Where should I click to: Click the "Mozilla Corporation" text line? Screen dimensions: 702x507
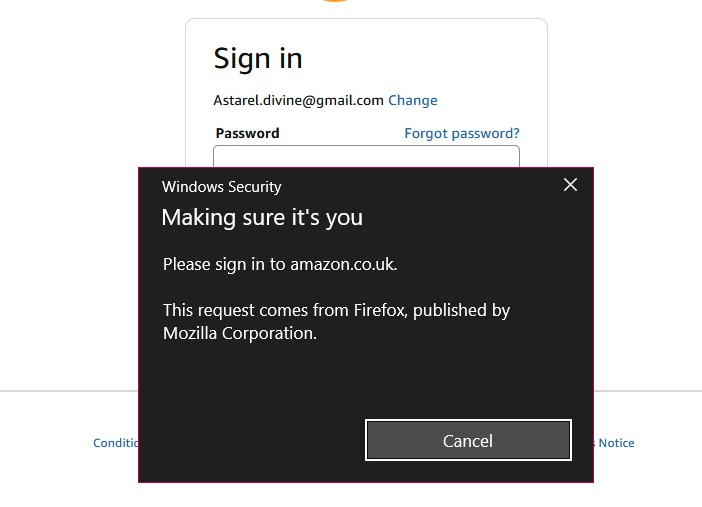239,334
